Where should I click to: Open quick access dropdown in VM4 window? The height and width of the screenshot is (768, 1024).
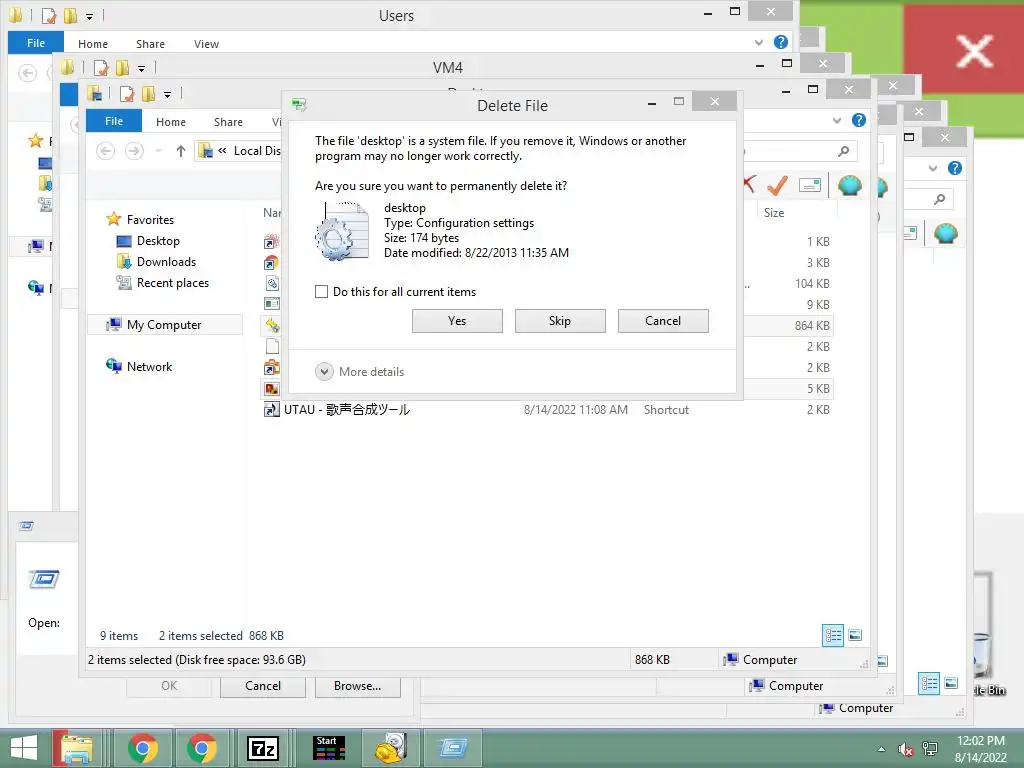point(141,68)
